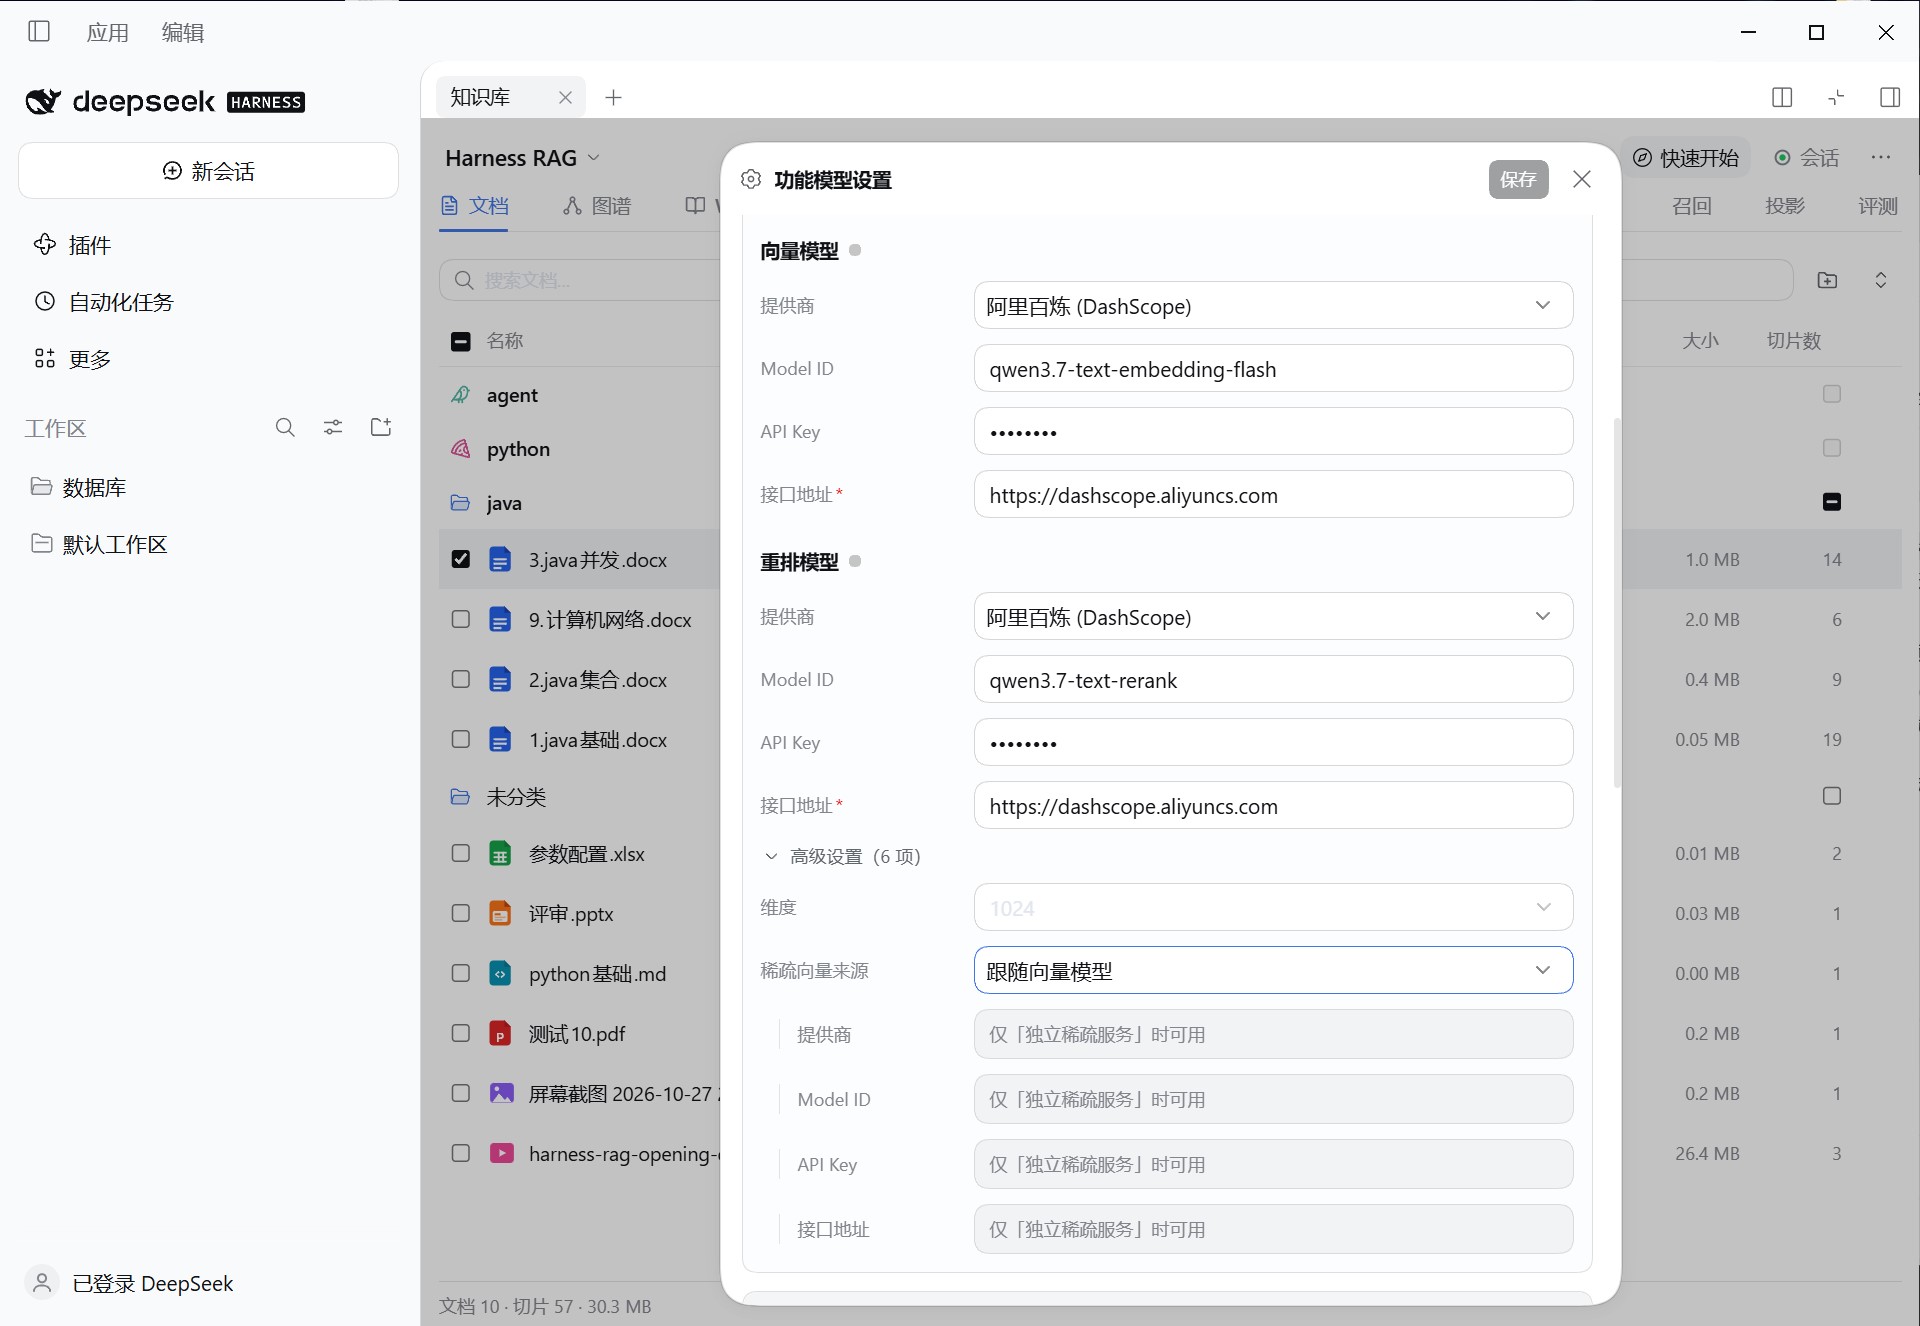Open the 应用 menu

pos(108,32)
